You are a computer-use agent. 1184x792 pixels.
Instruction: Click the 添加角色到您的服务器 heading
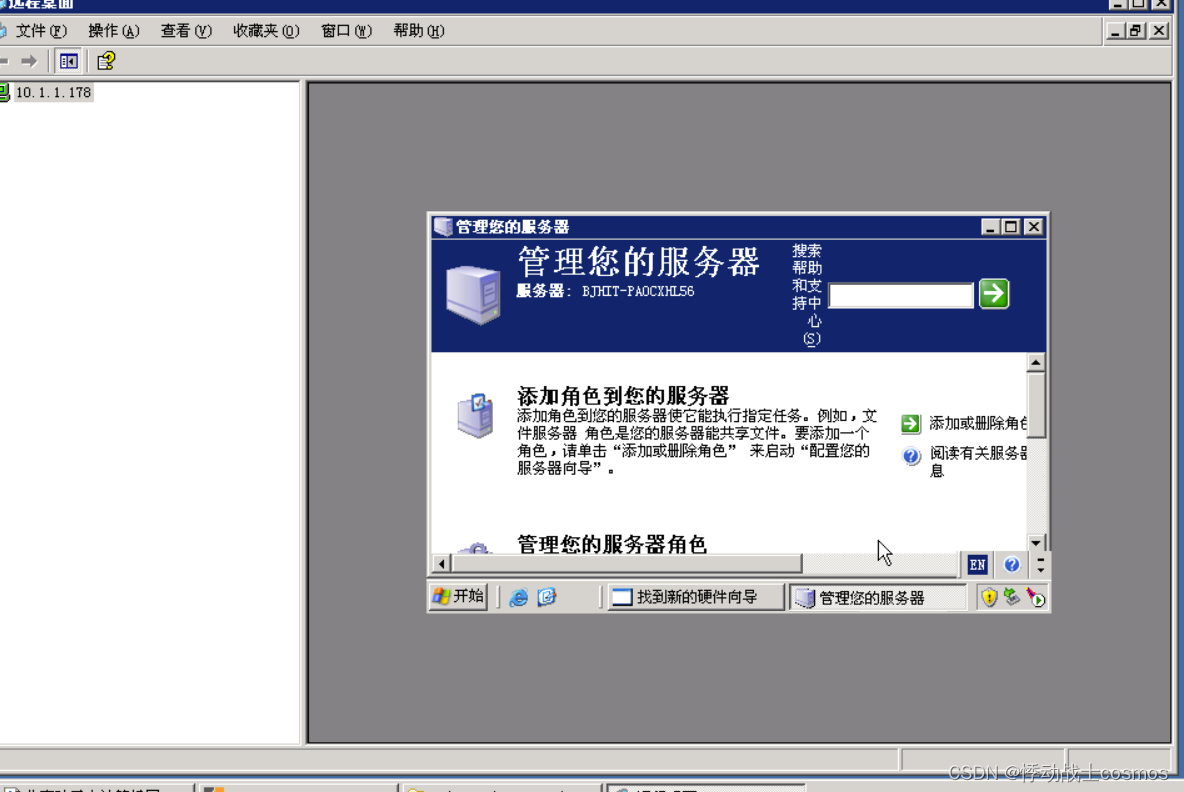623,396
